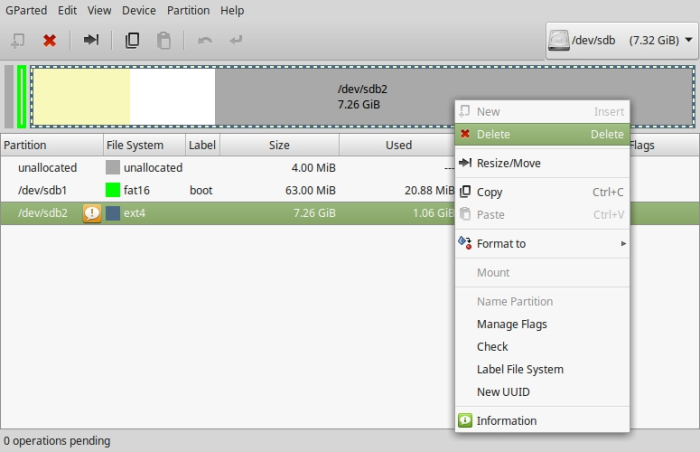
Task: Click the Apply all operations toolbar icon
Action: pyautogui.click(x=236, y=40)
